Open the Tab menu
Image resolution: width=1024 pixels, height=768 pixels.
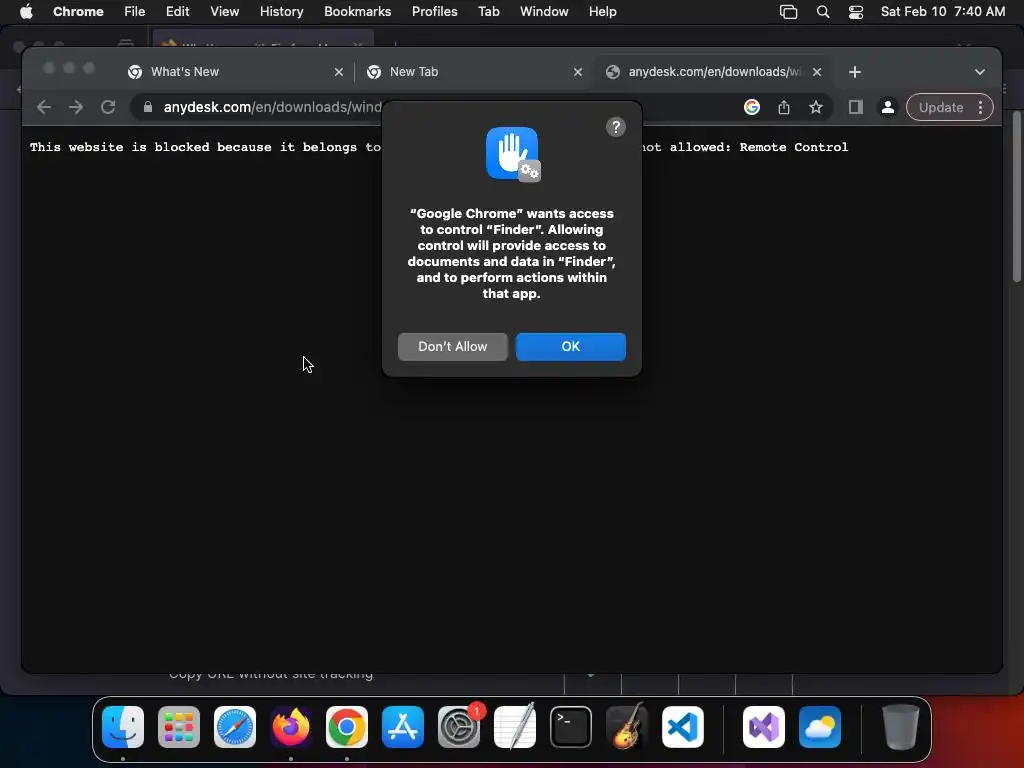point(488,12)
